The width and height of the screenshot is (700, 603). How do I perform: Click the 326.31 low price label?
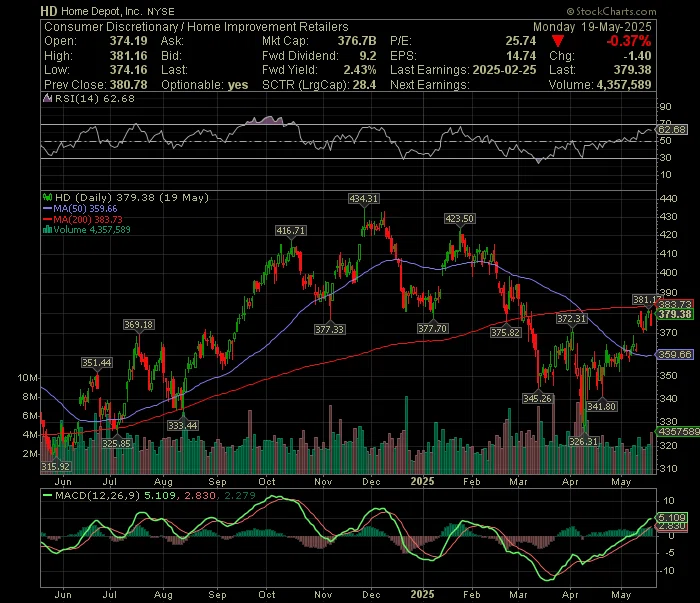tap(583, 441)
